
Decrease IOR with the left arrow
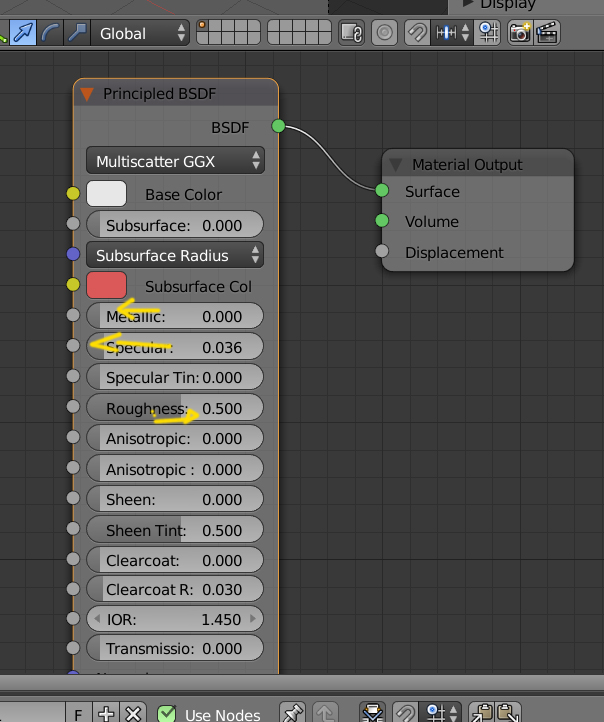97,619
